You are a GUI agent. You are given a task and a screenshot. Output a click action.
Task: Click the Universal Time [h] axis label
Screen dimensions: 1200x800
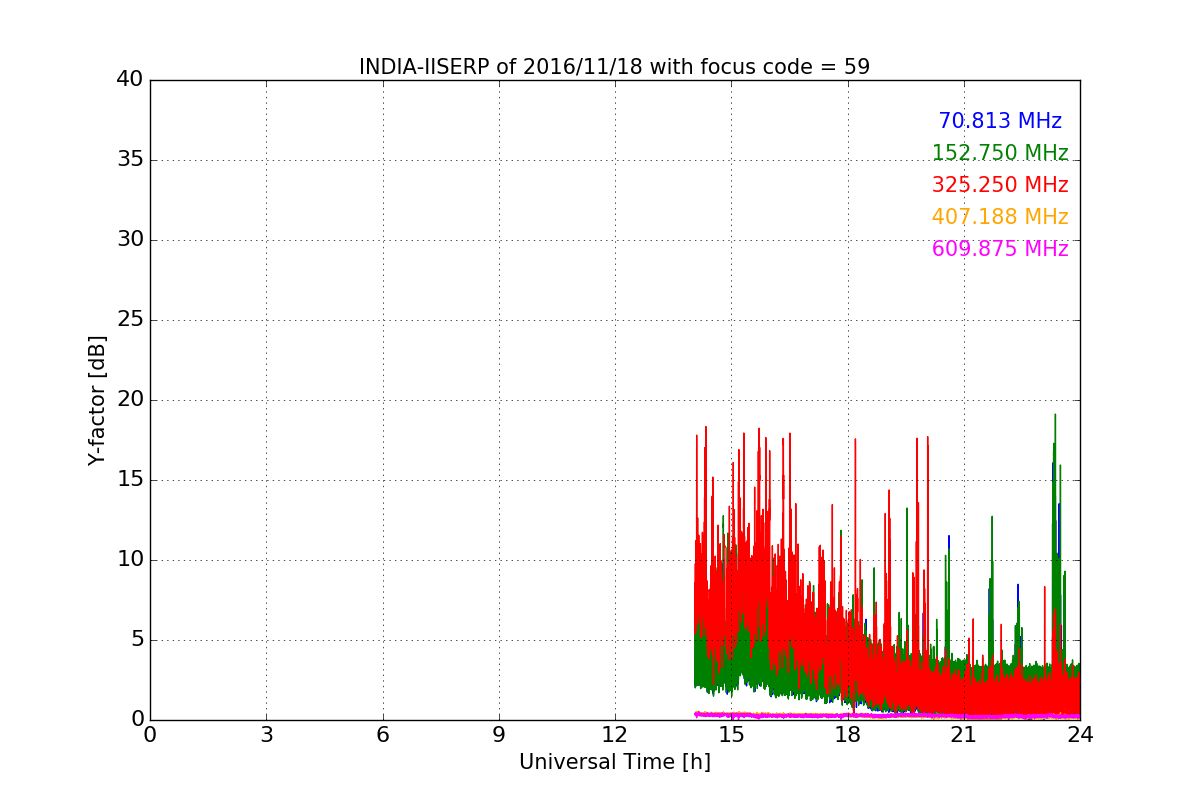click(x=614, y=762)
